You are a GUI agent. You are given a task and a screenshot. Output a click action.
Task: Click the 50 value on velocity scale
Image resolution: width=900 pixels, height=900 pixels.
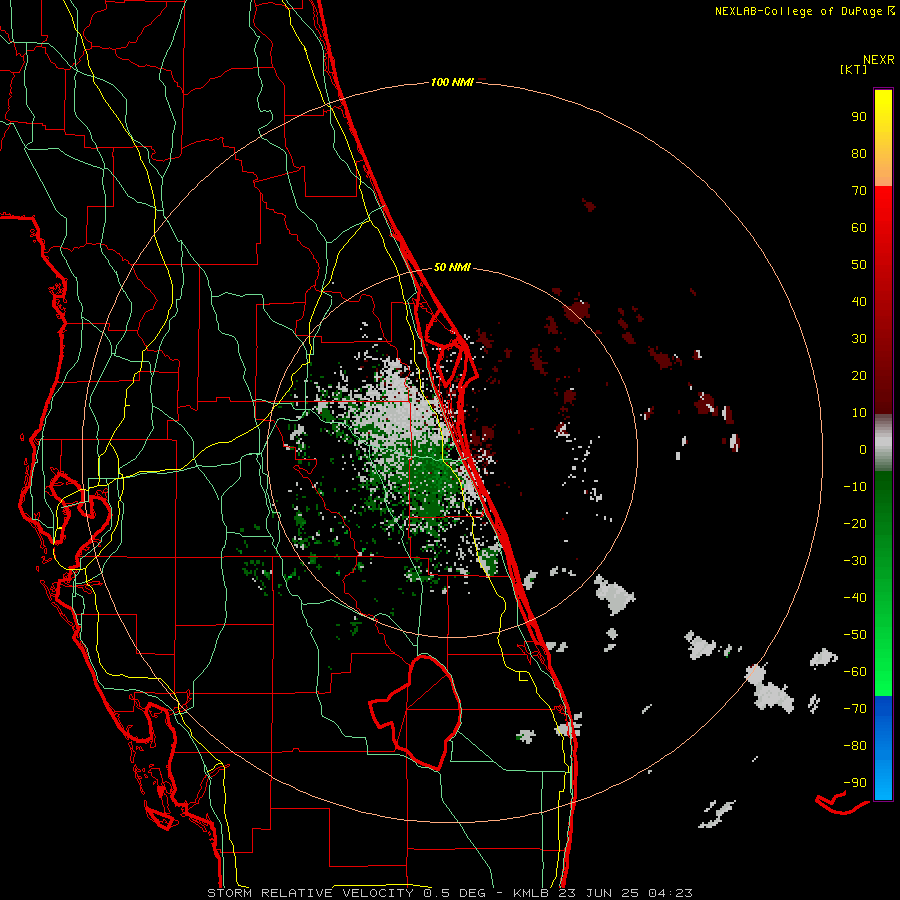click(x=859, y=264)
